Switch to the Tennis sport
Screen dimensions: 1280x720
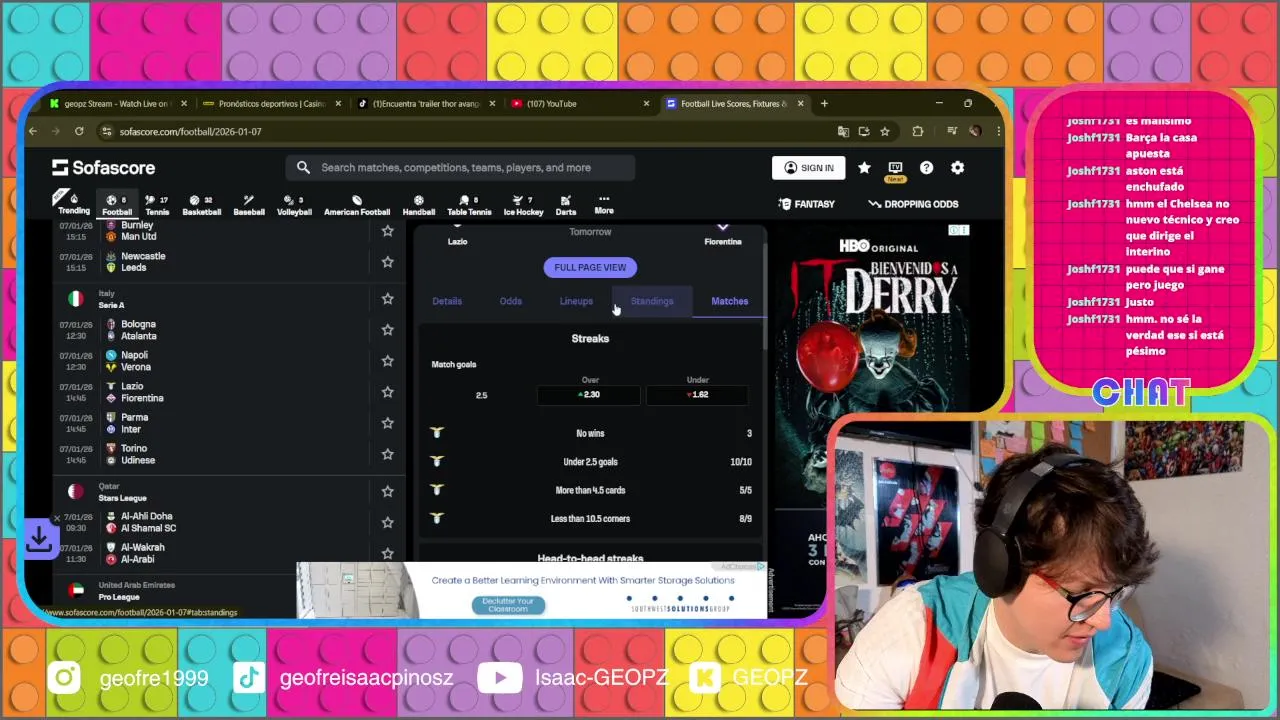157,204
